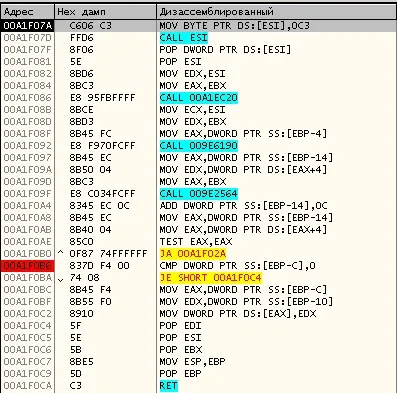Select CALL 00A1EC20 instruction

198,98
